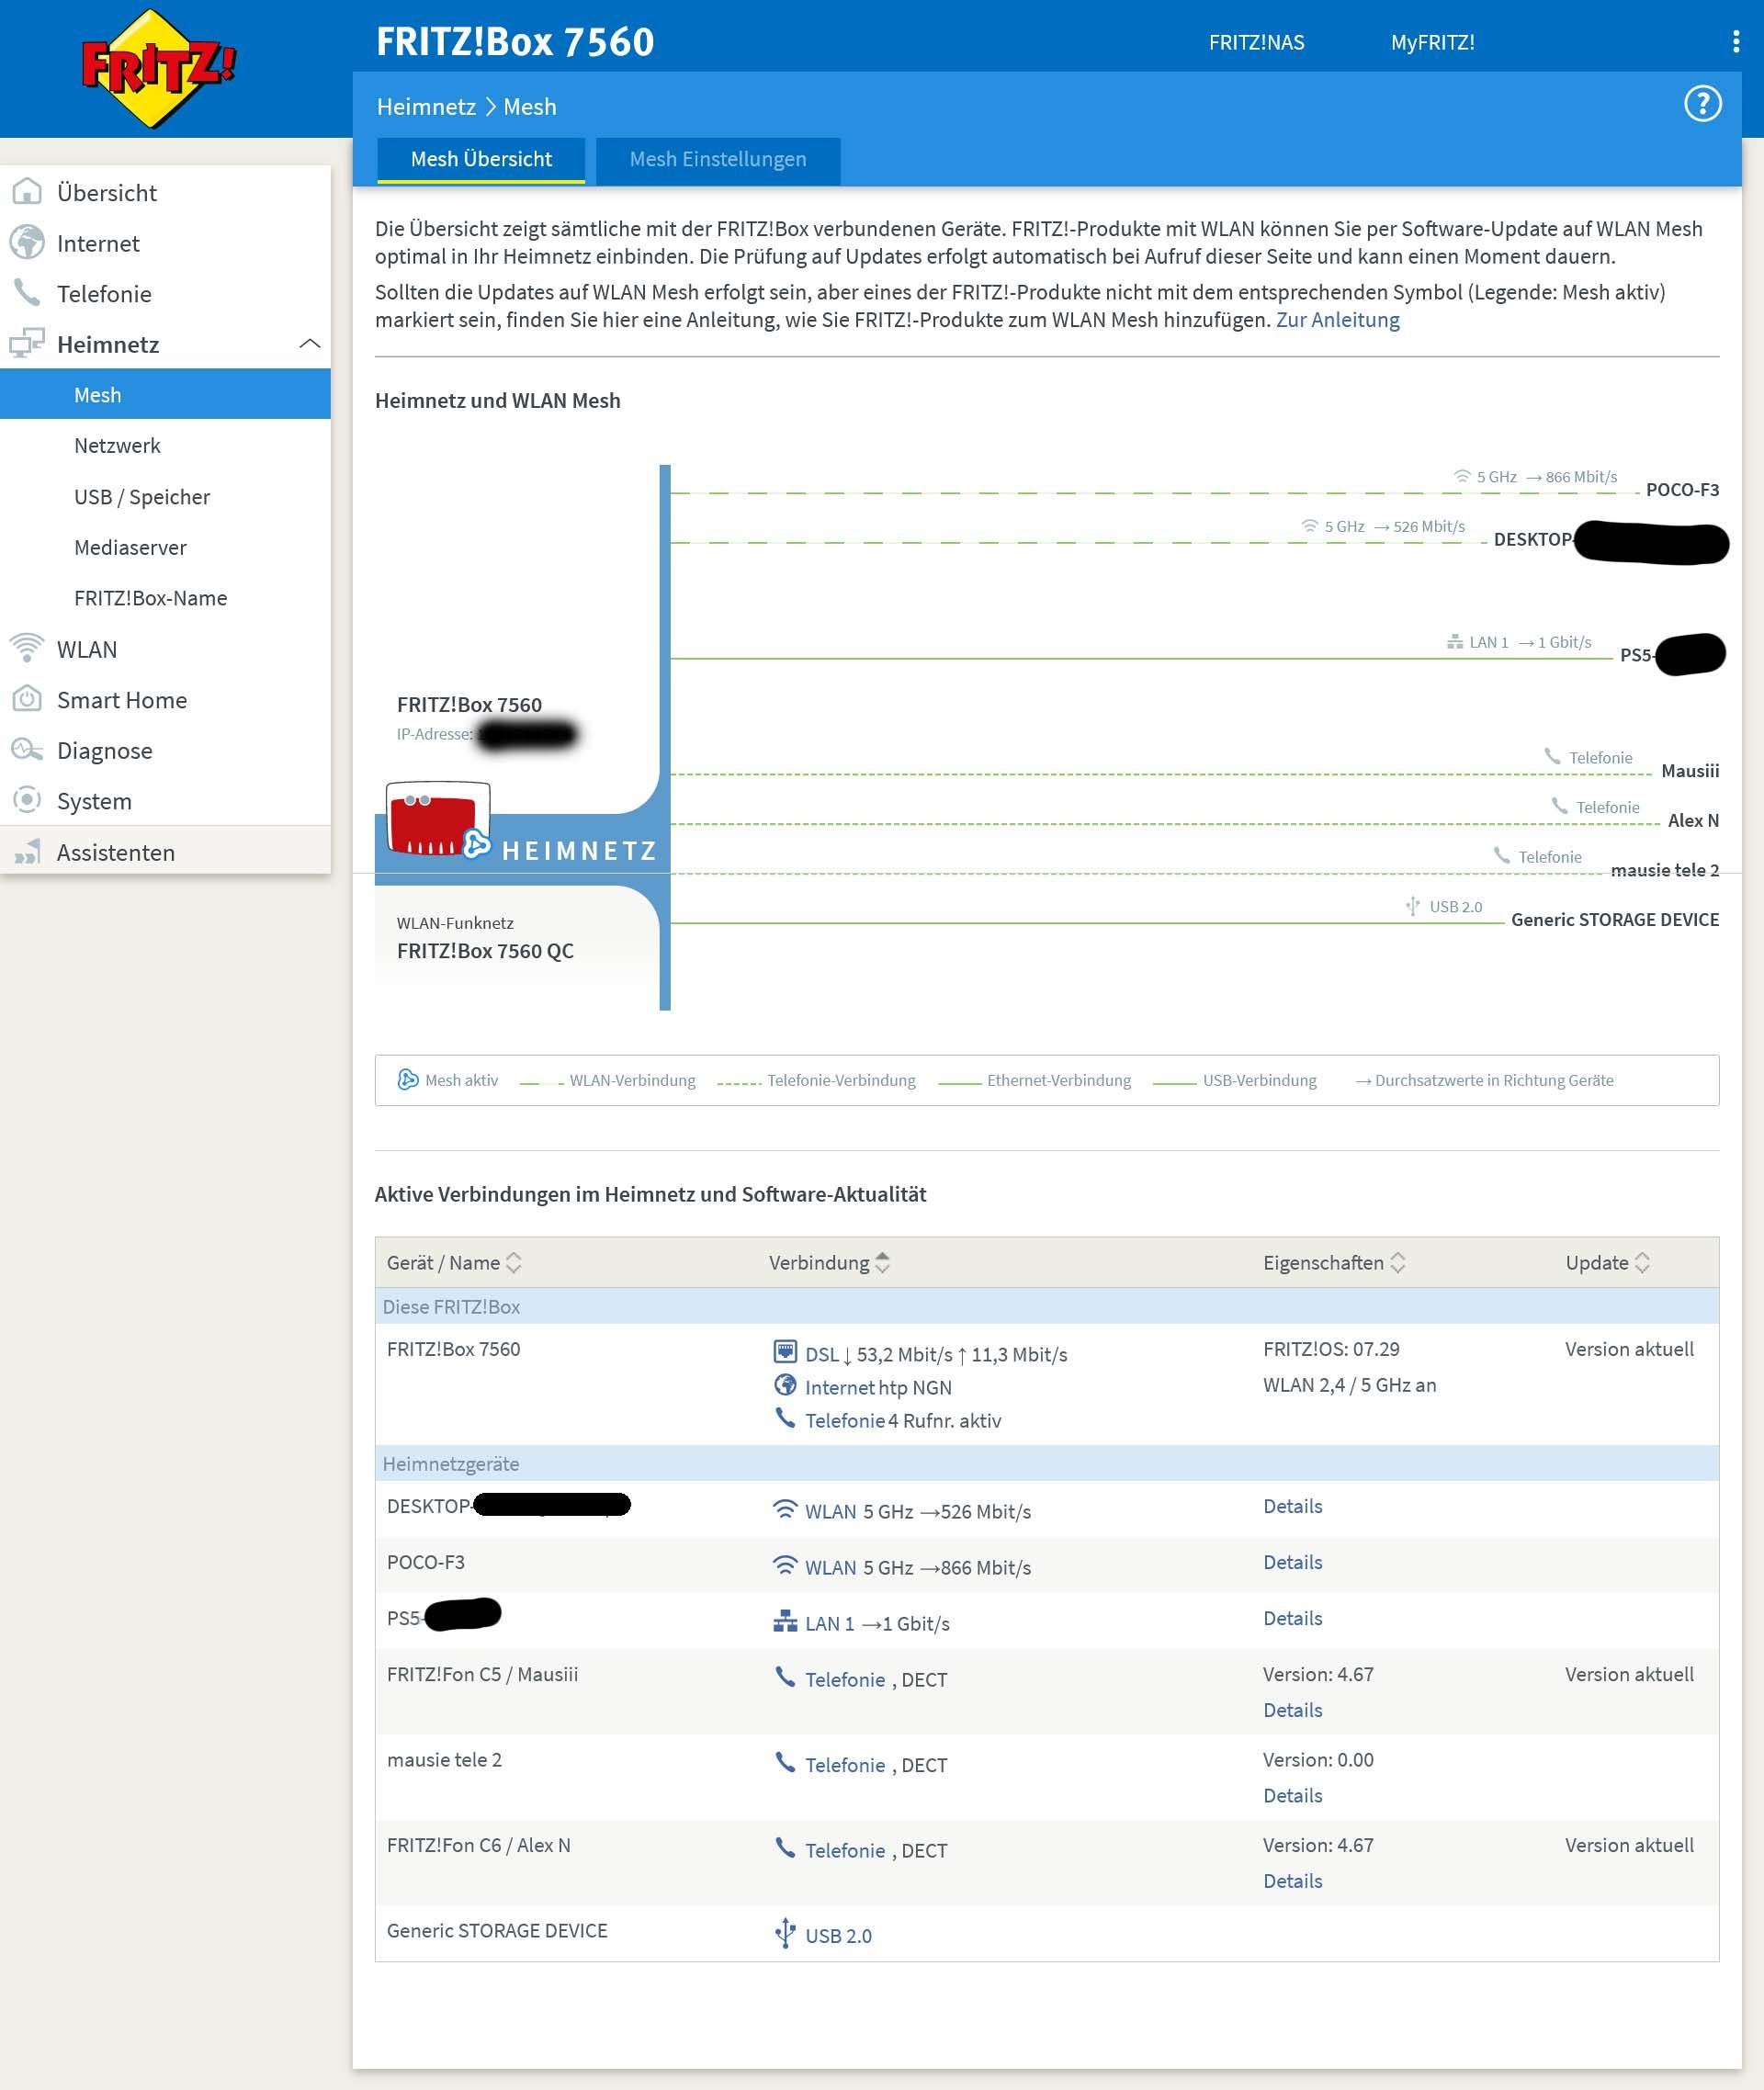1764x2090 pixels.
Task: Open the three-dot options menu
Action: click(1735, 41)
